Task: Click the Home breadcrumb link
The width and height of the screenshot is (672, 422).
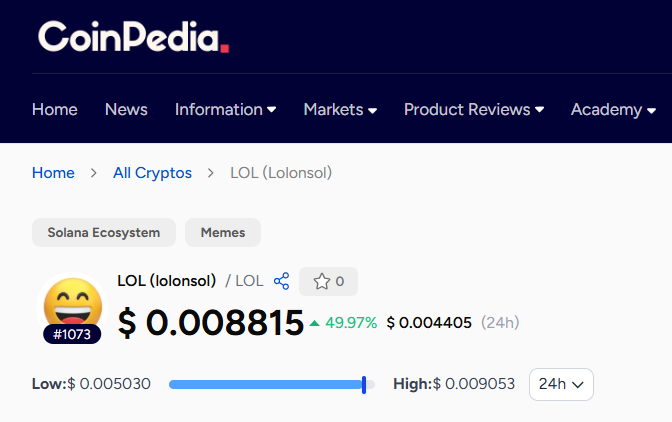Action: [x=53, y=173]
